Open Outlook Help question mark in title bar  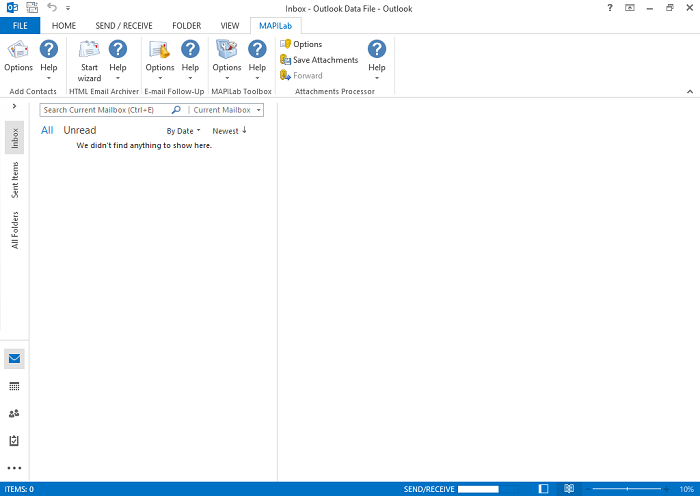pyautogui.click(x=610, y=8)
